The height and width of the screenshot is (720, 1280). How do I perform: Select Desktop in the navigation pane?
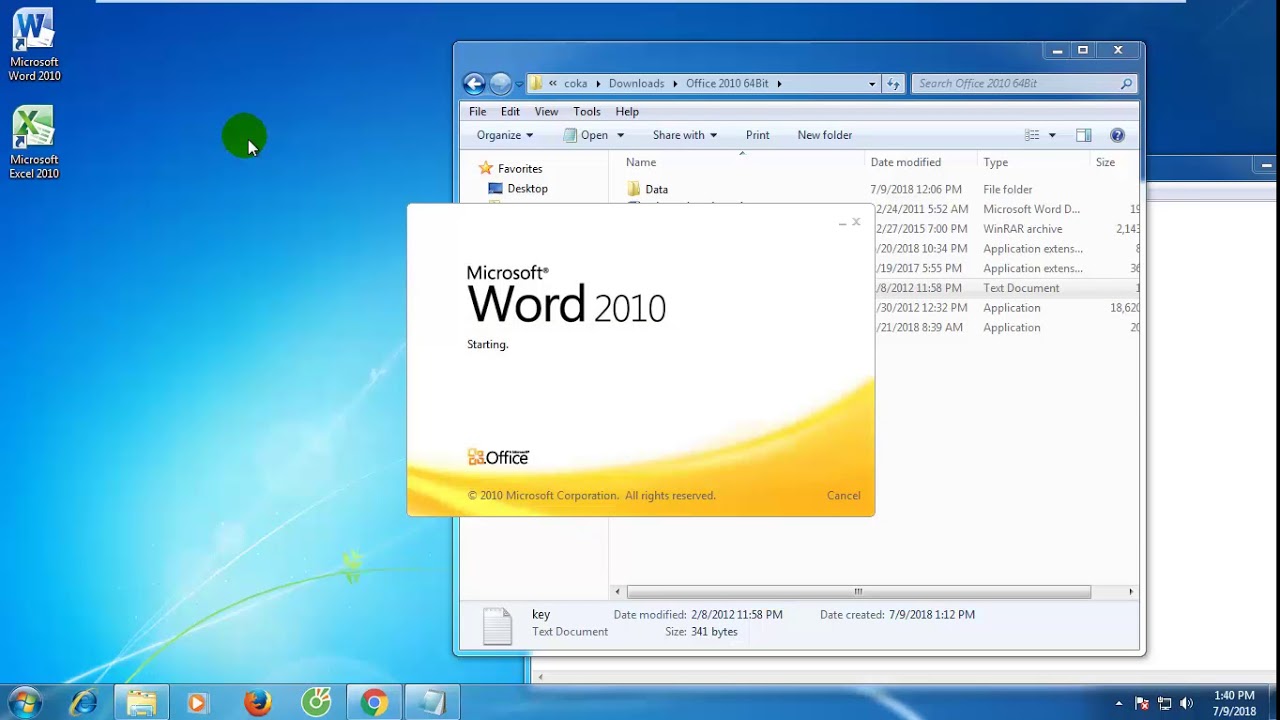pos(527,189)
